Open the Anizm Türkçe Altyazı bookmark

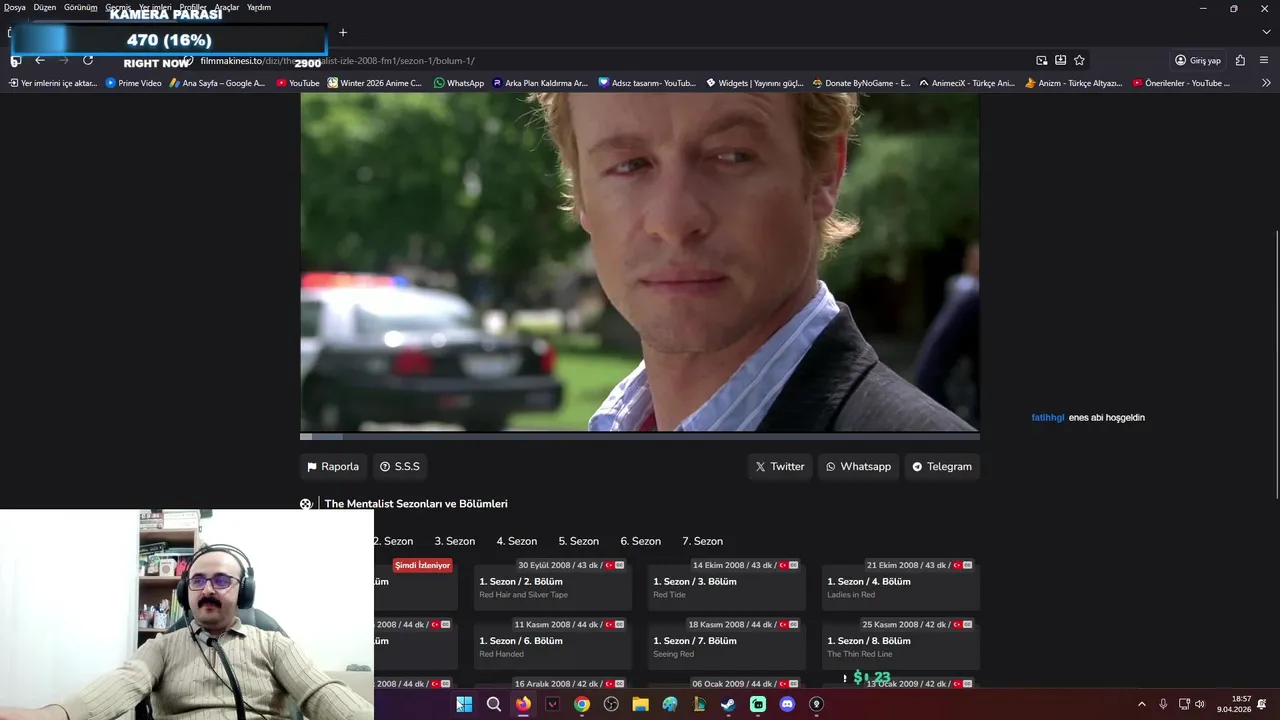tap(1074, 83)
